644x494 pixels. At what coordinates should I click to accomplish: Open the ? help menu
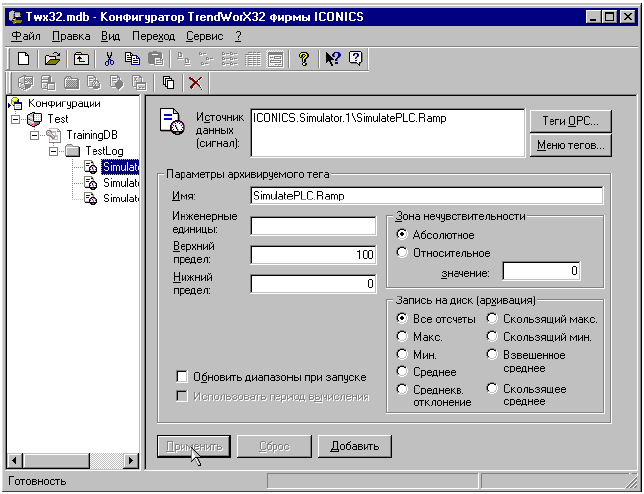[x=238, y=36]
